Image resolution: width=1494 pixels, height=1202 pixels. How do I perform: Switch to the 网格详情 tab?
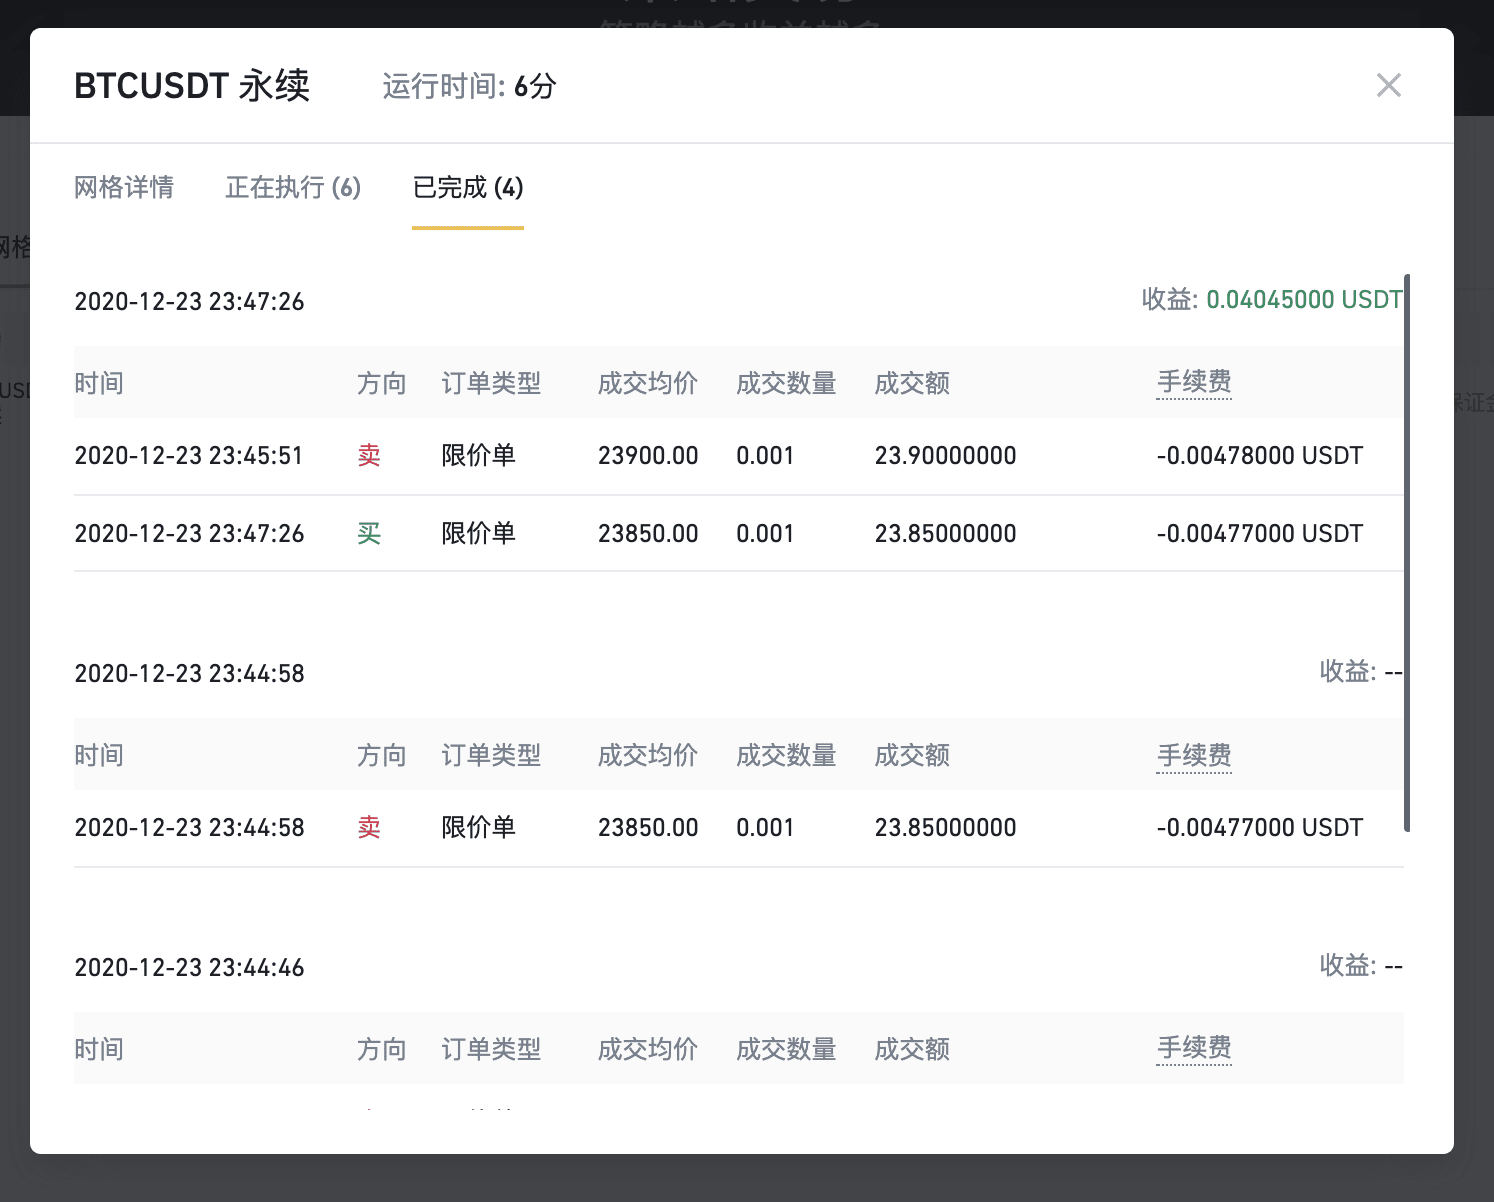[x=124, y=187]
